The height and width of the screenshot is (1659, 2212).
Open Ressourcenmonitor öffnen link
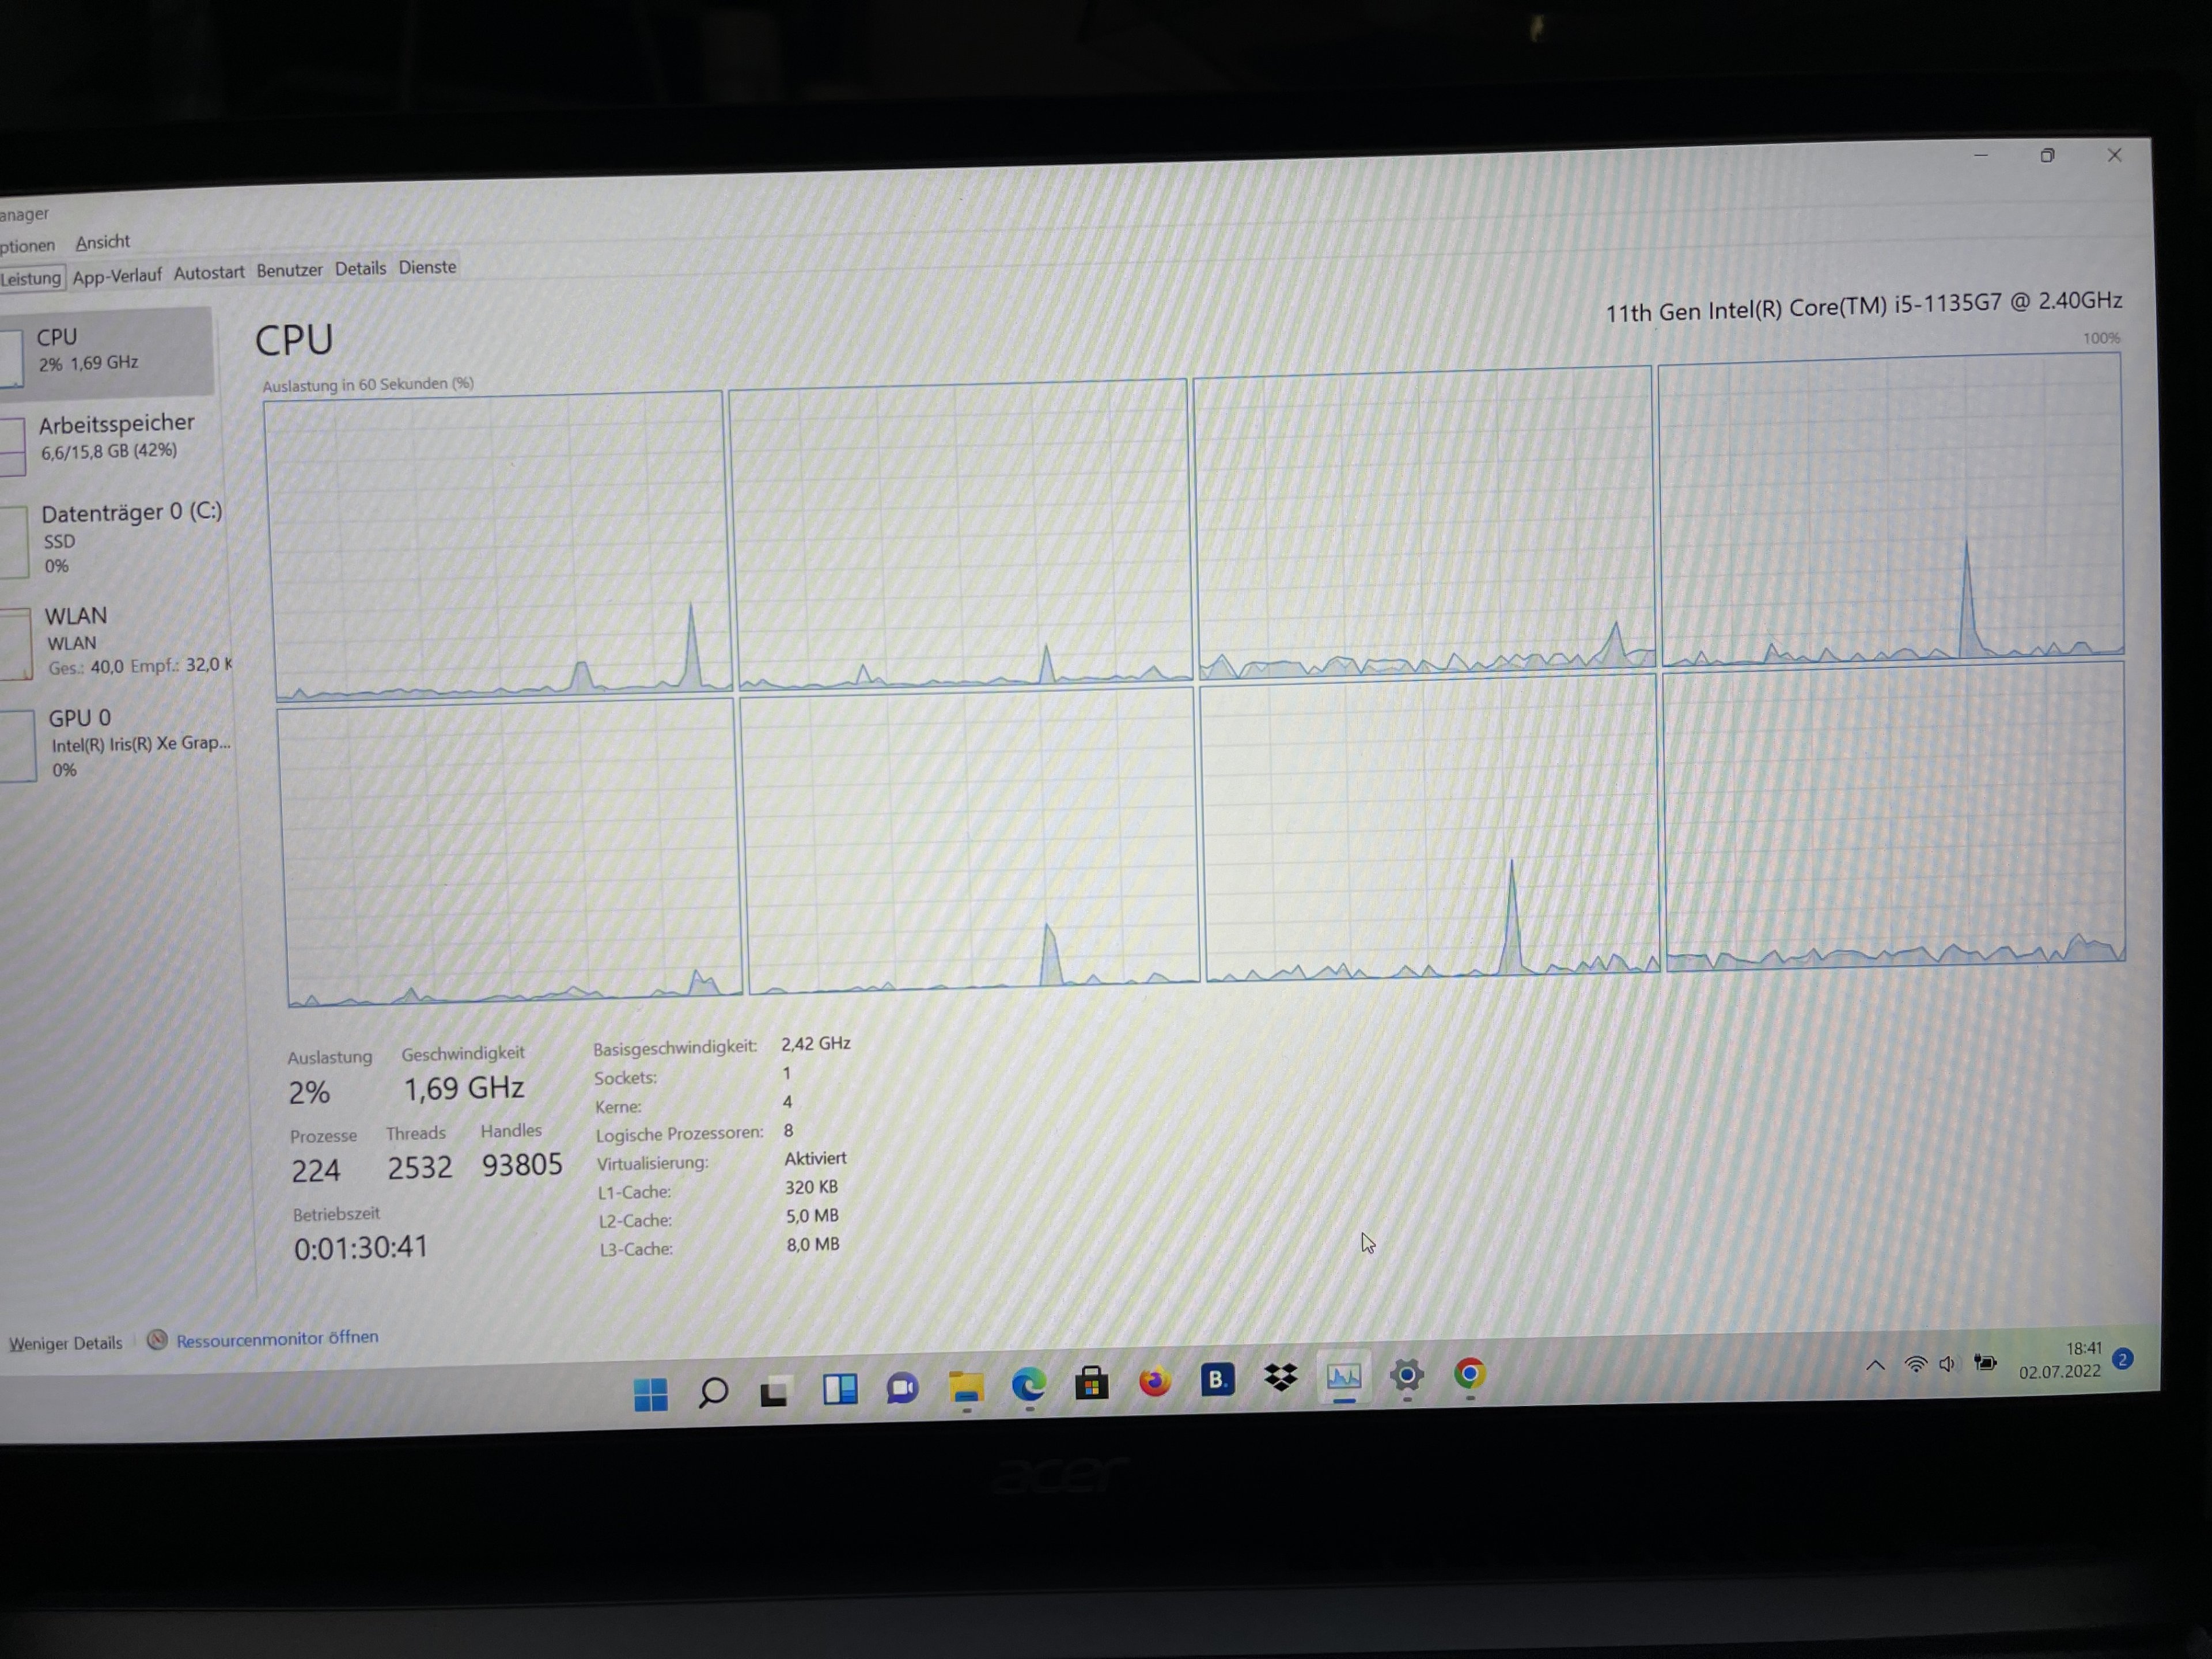click(277, 1338)
